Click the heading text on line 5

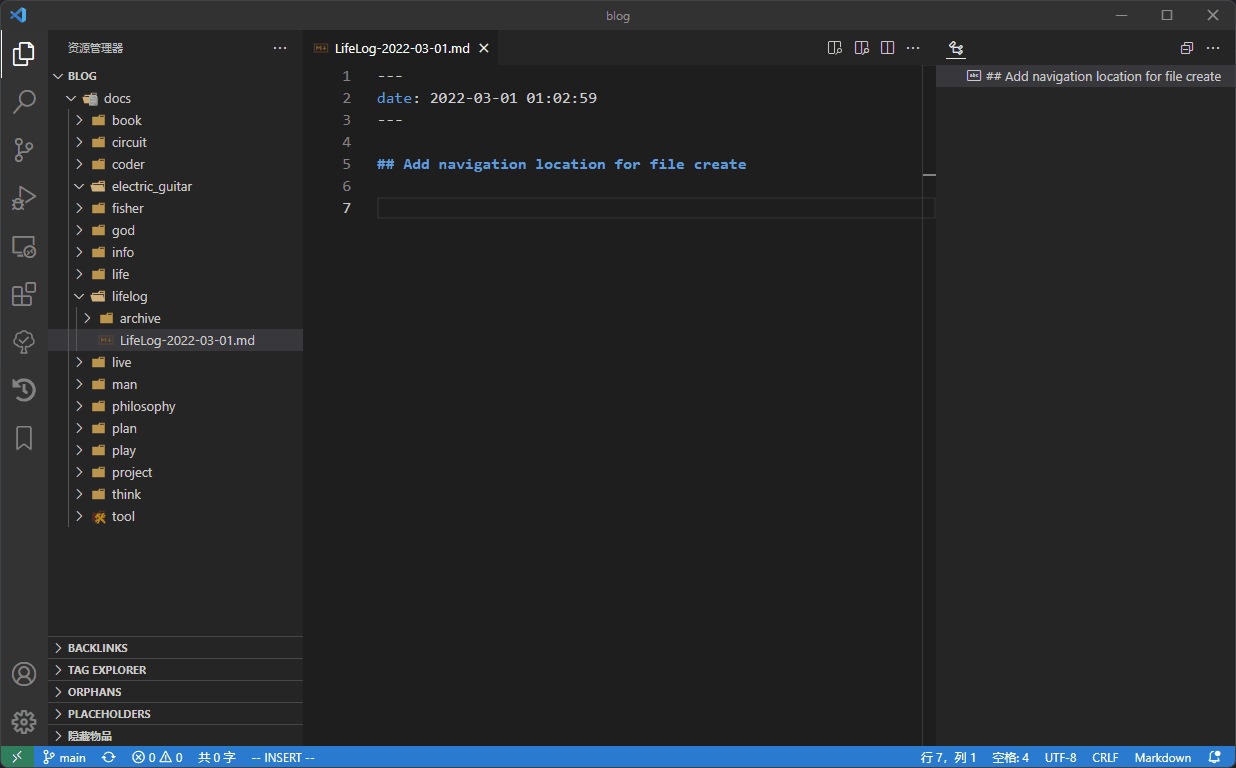[561, 164]
